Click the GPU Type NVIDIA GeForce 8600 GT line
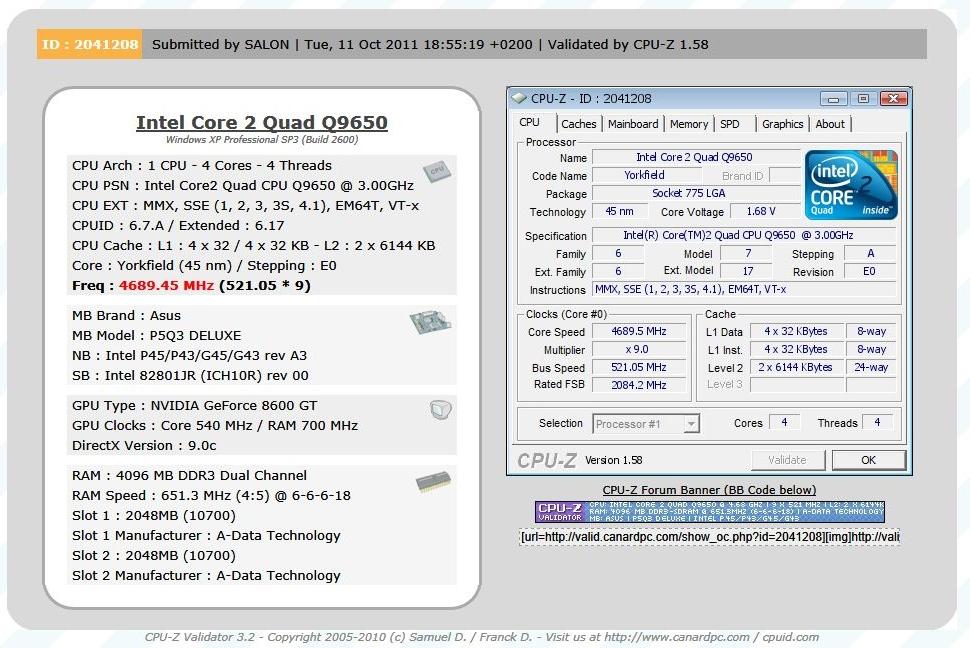The image size is (970, 648). 194,405
